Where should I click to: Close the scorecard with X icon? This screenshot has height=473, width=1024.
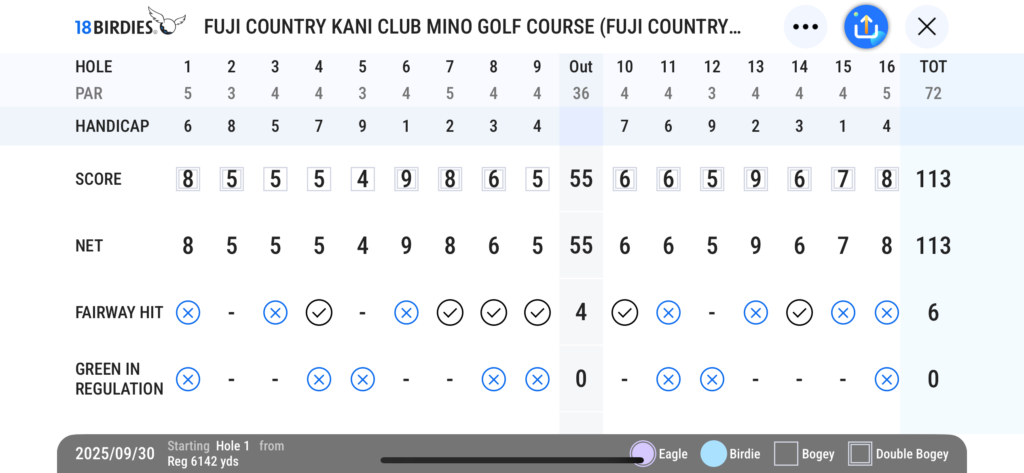point(927,27)
